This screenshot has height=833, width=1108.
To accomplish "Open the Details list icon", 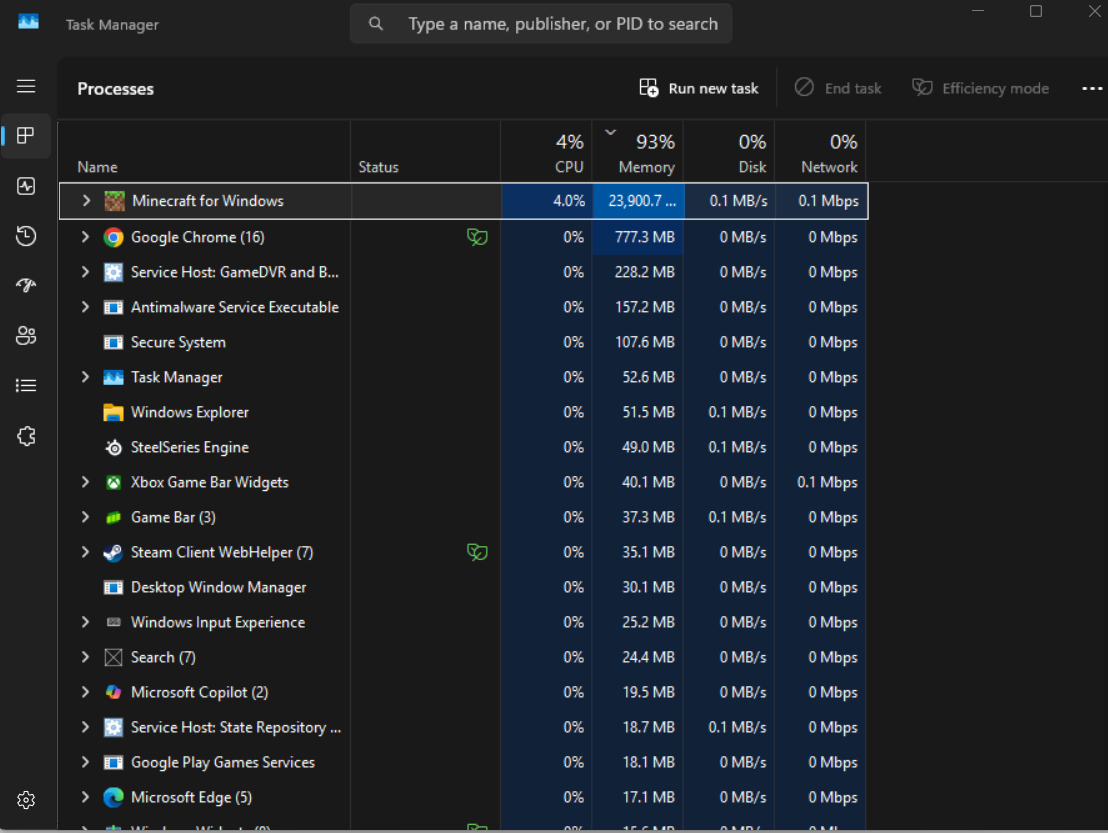I will (26, 386).
